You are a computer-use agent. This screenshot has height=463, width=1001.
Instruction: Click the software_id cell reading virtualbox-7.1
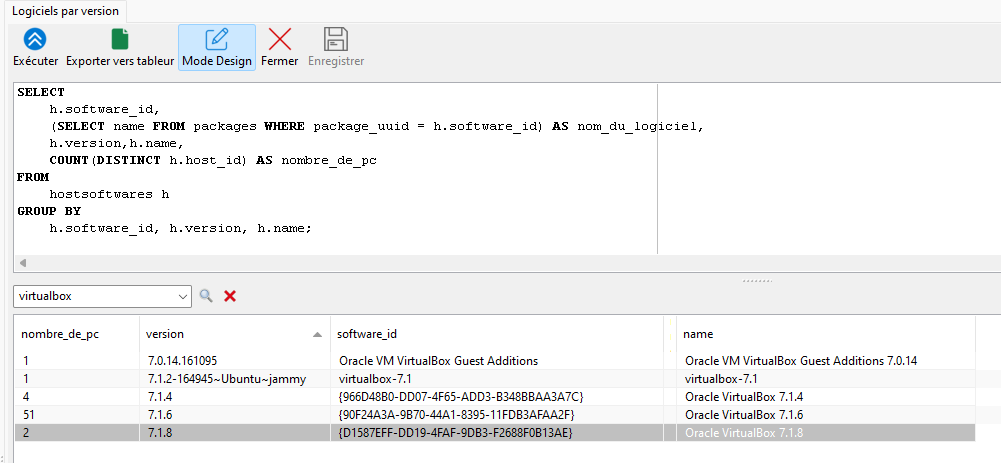498,379
